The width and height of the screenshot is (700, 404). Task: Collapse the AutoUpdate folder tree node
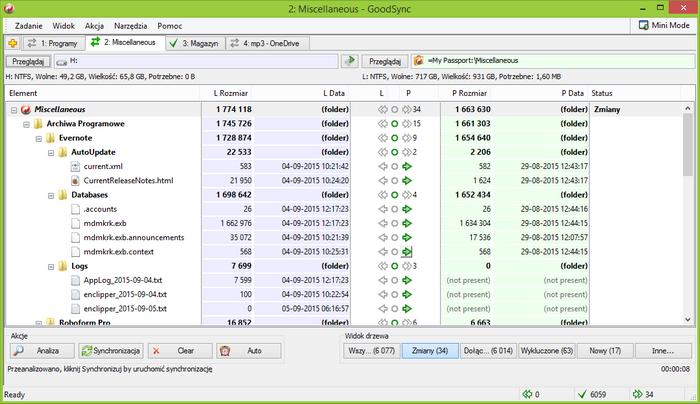pos(50,152)
